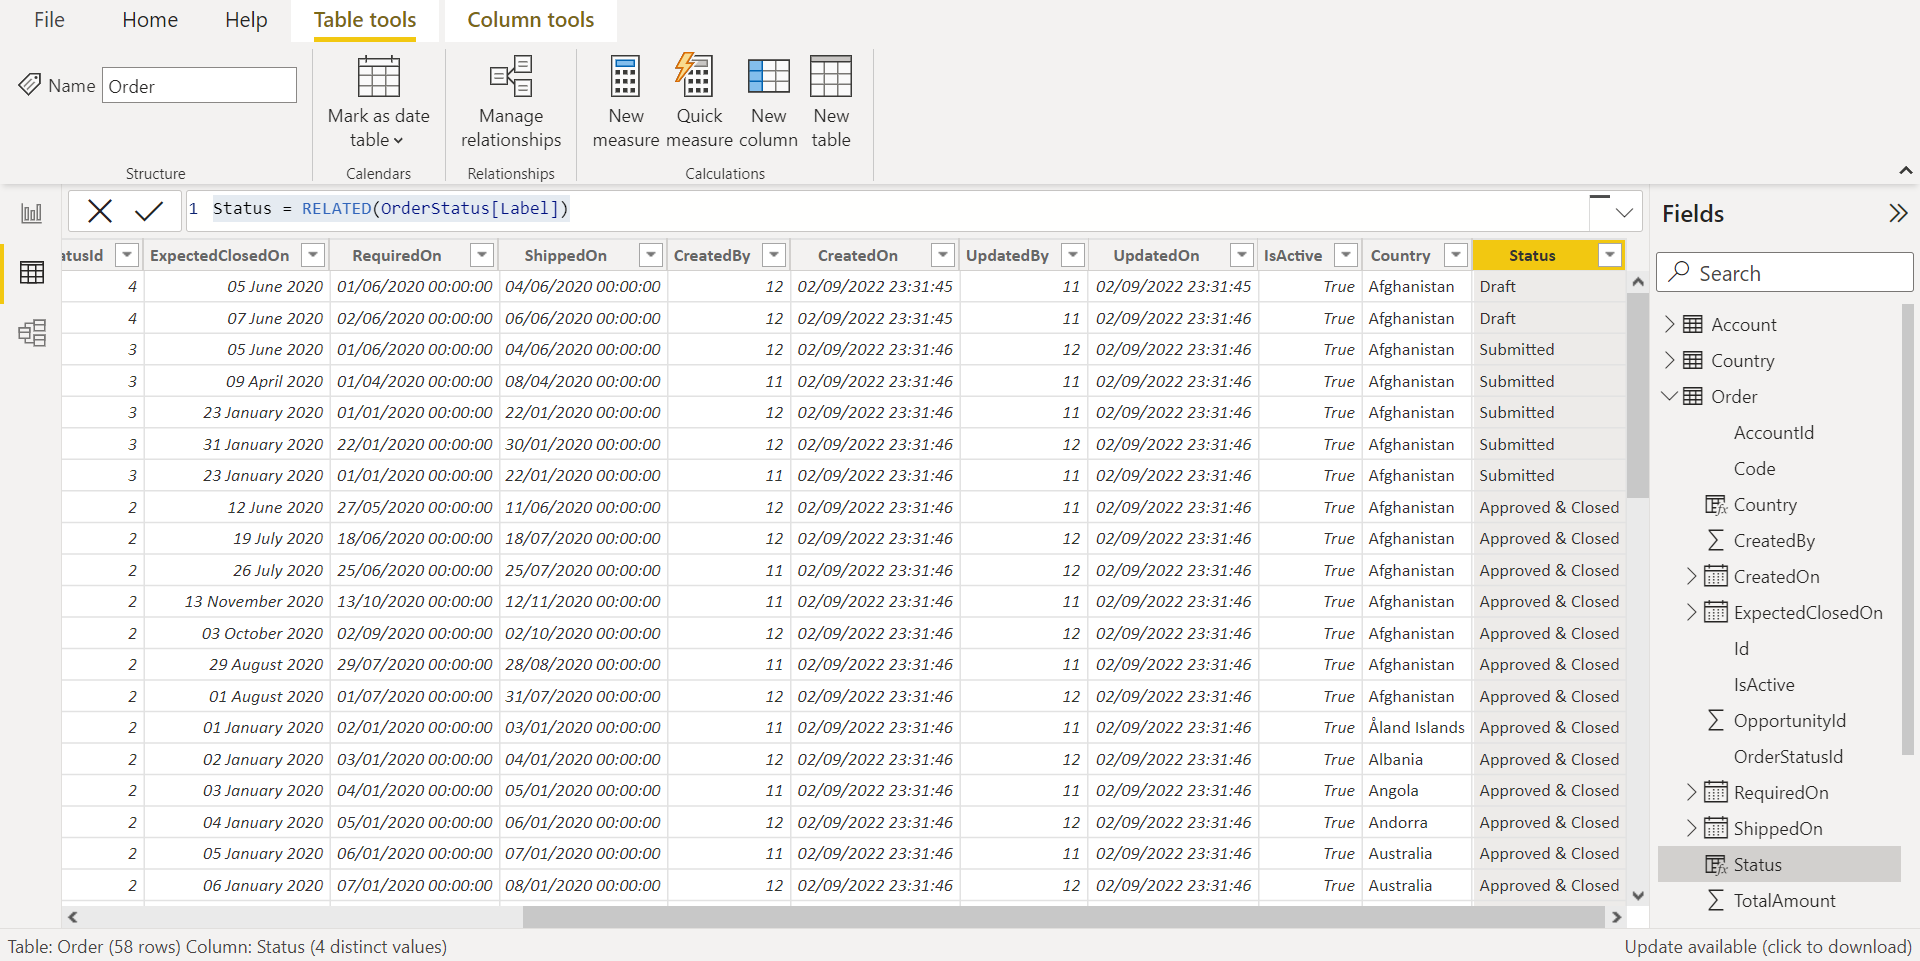Click the Update available link
The width and height of the screenshot is (1920, 961).
[x=1767, y=946]
